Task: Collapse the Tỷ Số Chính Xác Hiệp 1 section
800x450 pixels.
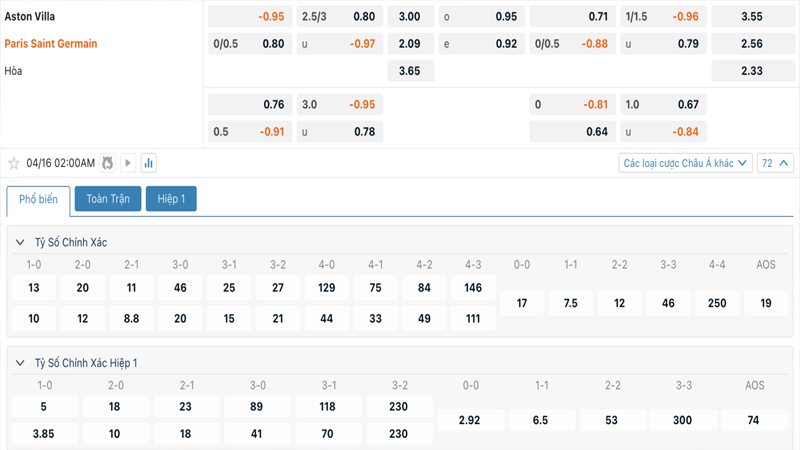Action: (20, 363)
